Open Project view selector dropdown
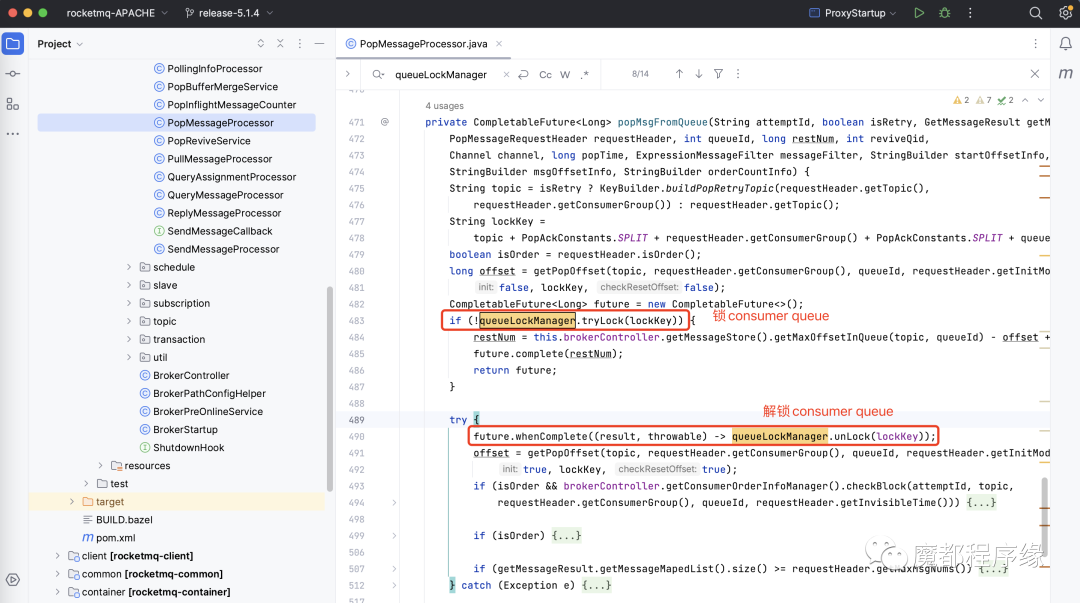1080x603 pixels. point(60,44)
